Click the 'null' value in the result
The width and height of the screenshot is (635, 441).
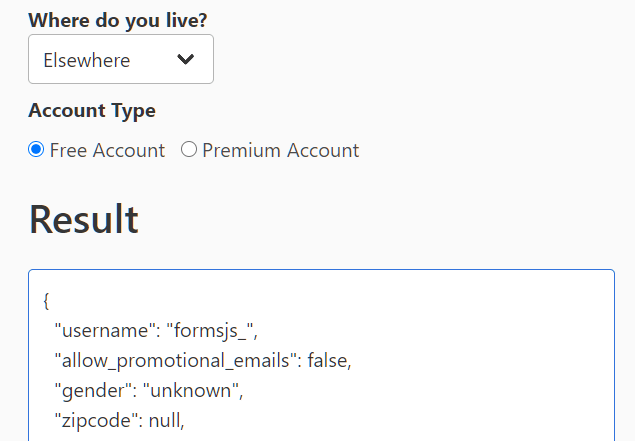[166, 421]
